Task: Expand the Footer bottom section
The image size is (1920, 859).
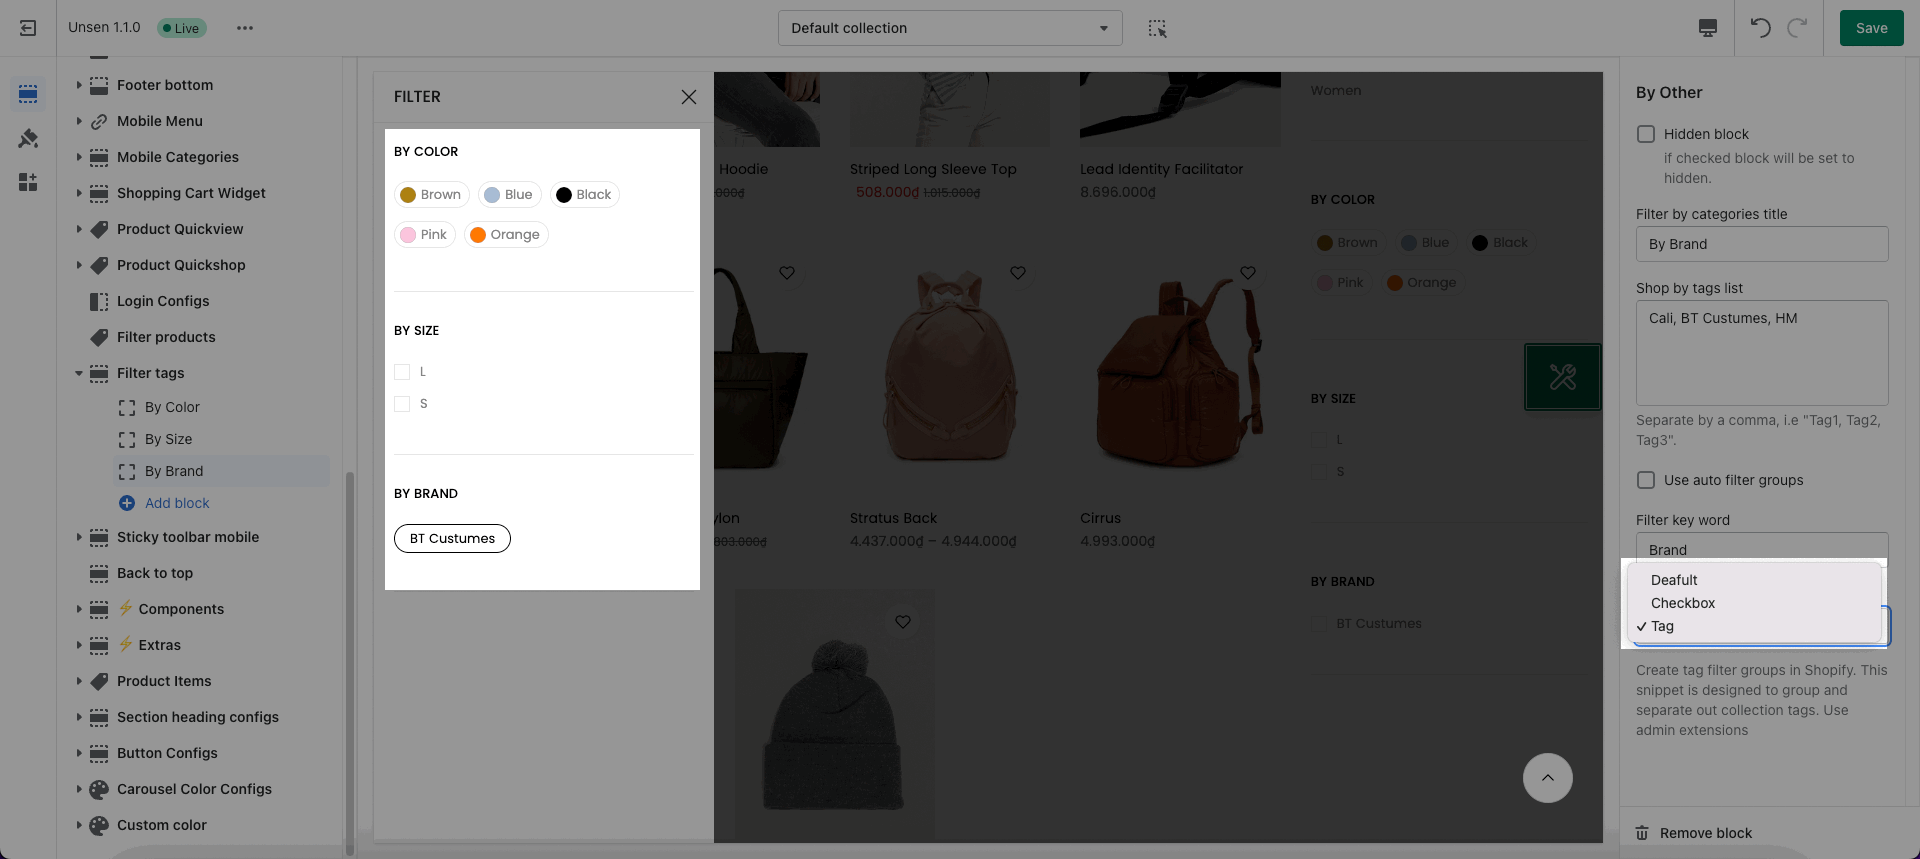Action: tap(79, 85)
